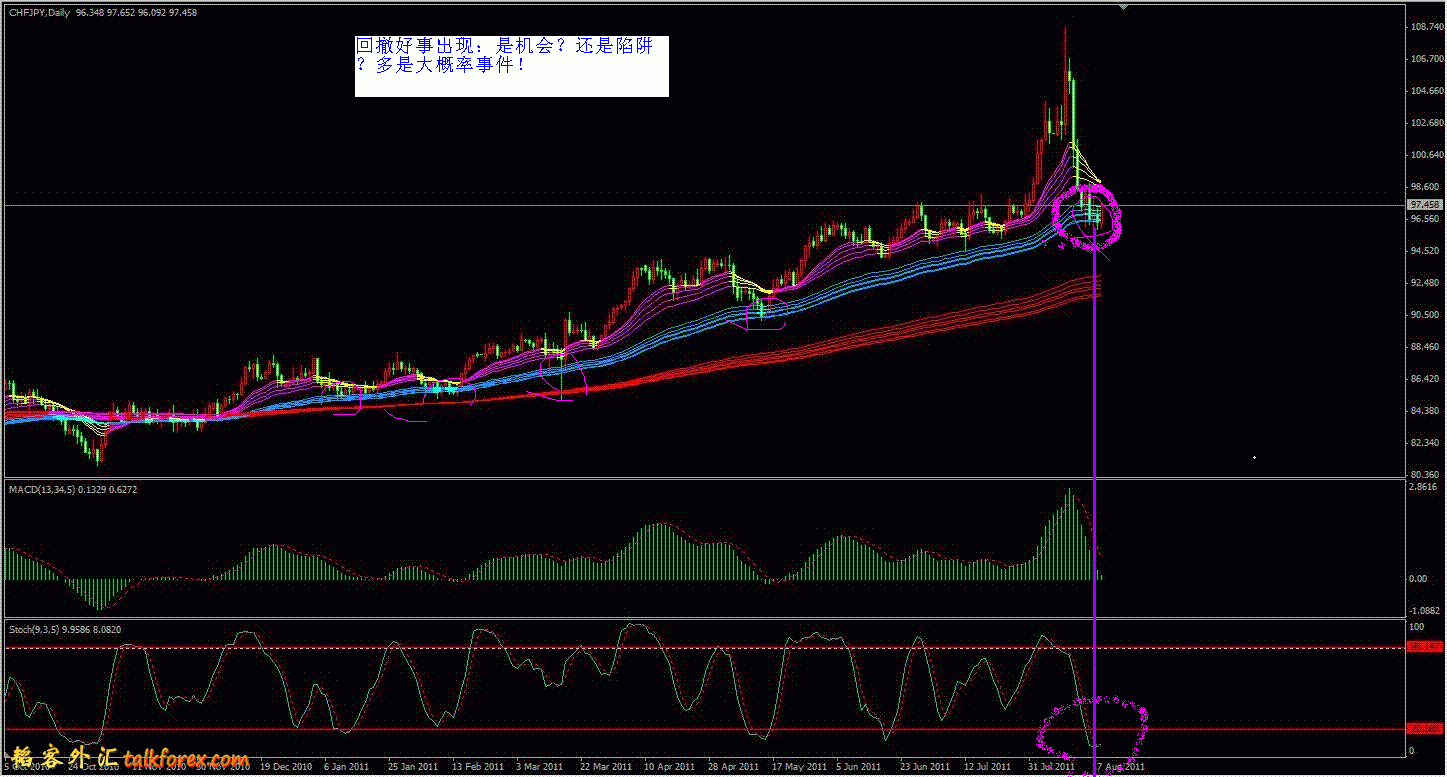1447x777 pixels.
Task: Click the 25 Jan 2011 date label
Action: pyautogui.click(x=413, y=767)
